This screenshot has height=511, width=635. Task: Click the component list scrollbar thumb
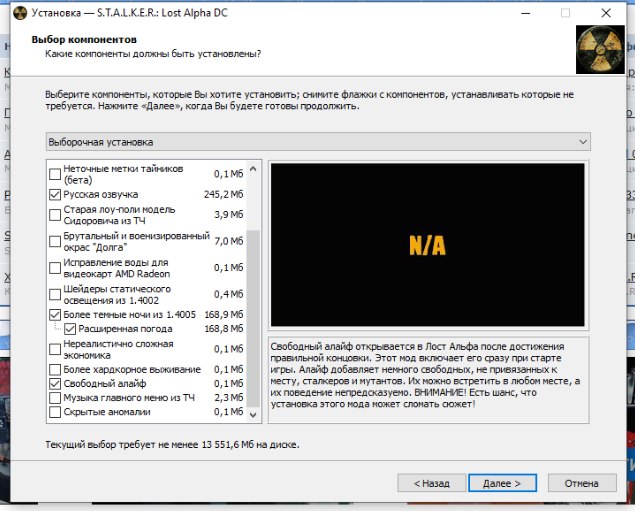click(253, 318)
